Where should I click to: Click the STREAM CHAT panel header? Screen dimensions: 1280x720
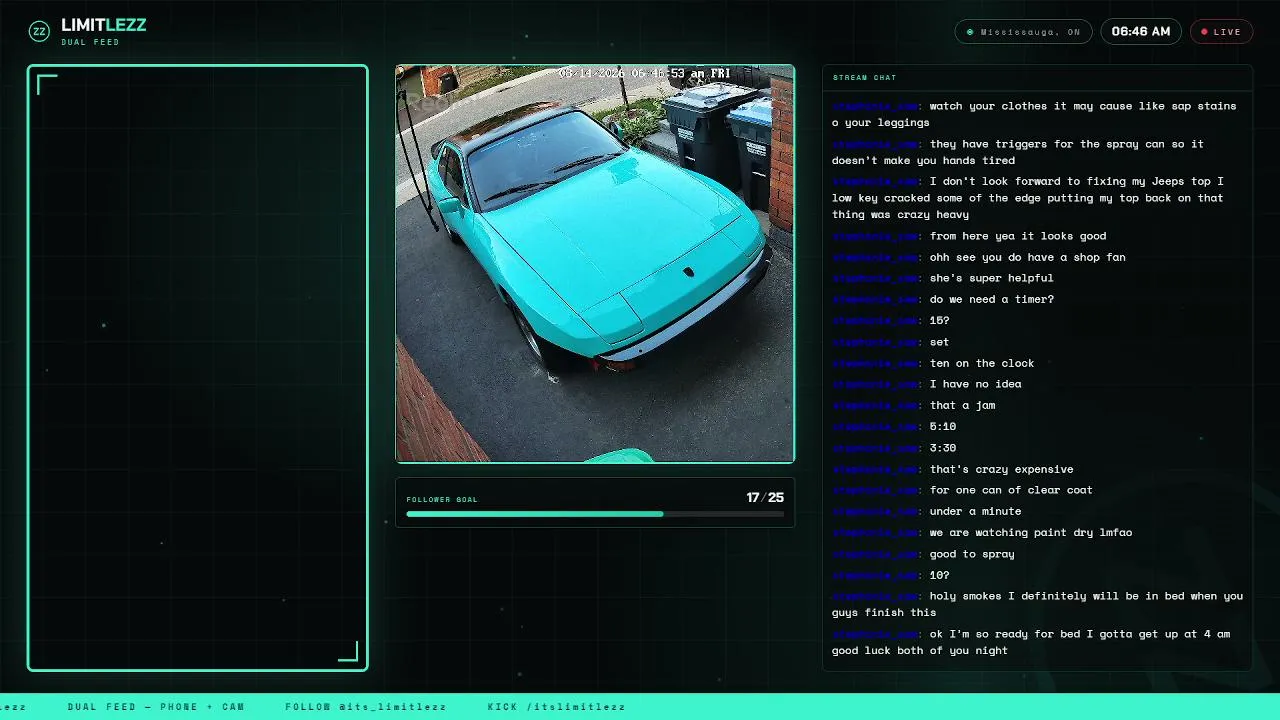(x=1037, y=77)
